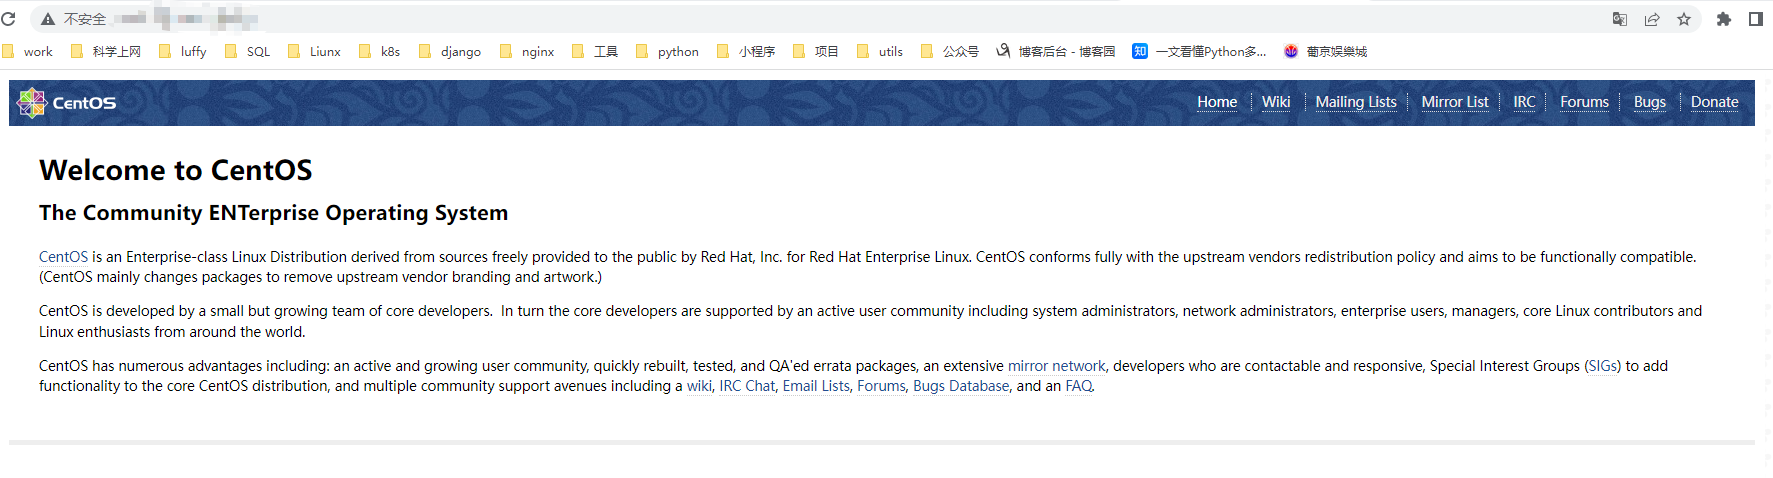Toggle the browser side panel icon
The height and width of the screenshot is (478, 1773).
point(1756,19)
